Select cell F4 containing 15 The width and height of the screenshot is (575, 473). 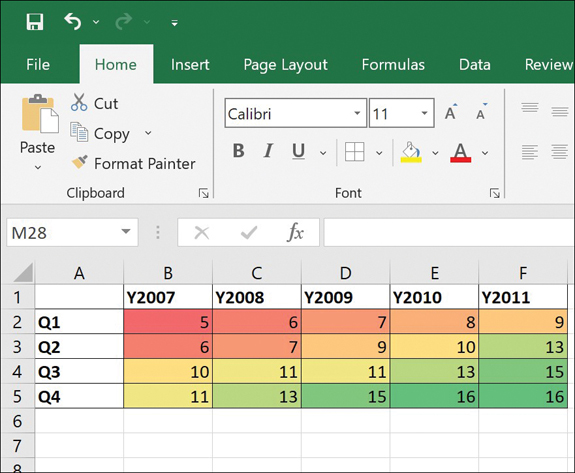523,371
